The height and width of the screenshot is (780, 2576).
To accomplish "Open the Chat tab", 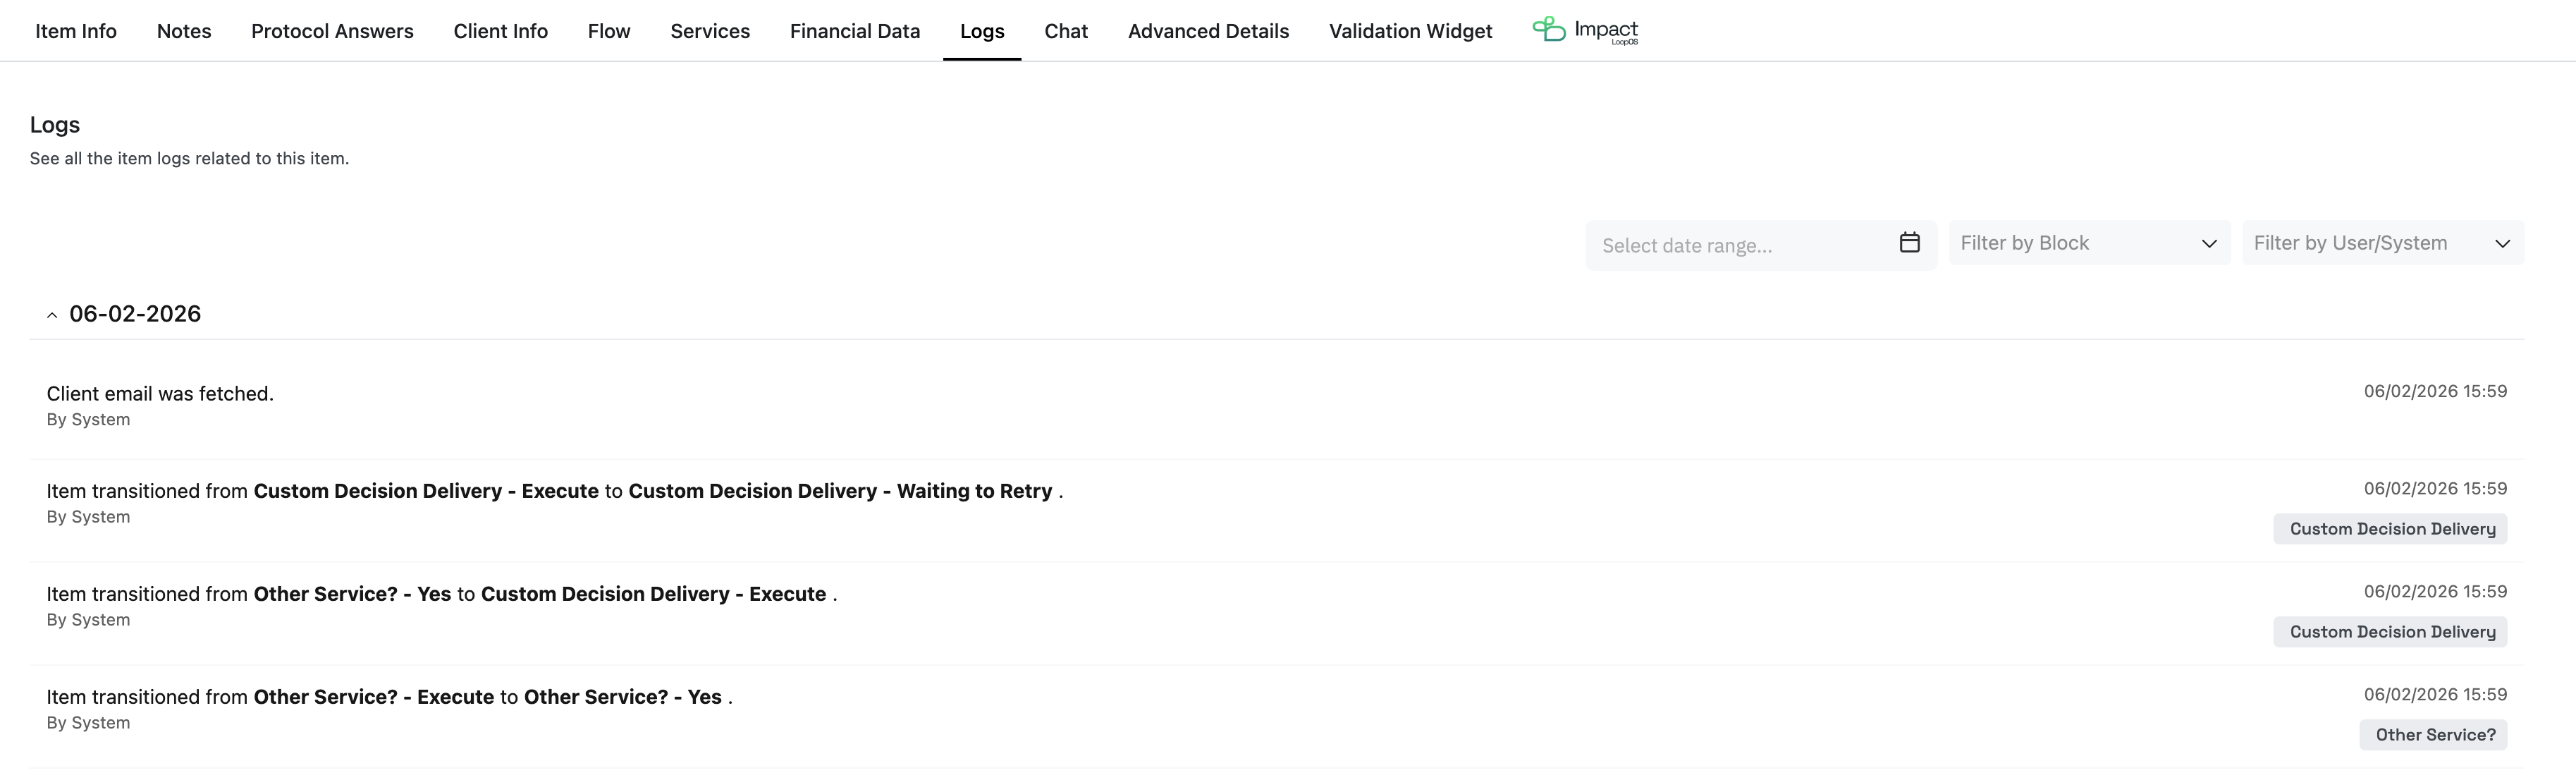I will 1066,31.
